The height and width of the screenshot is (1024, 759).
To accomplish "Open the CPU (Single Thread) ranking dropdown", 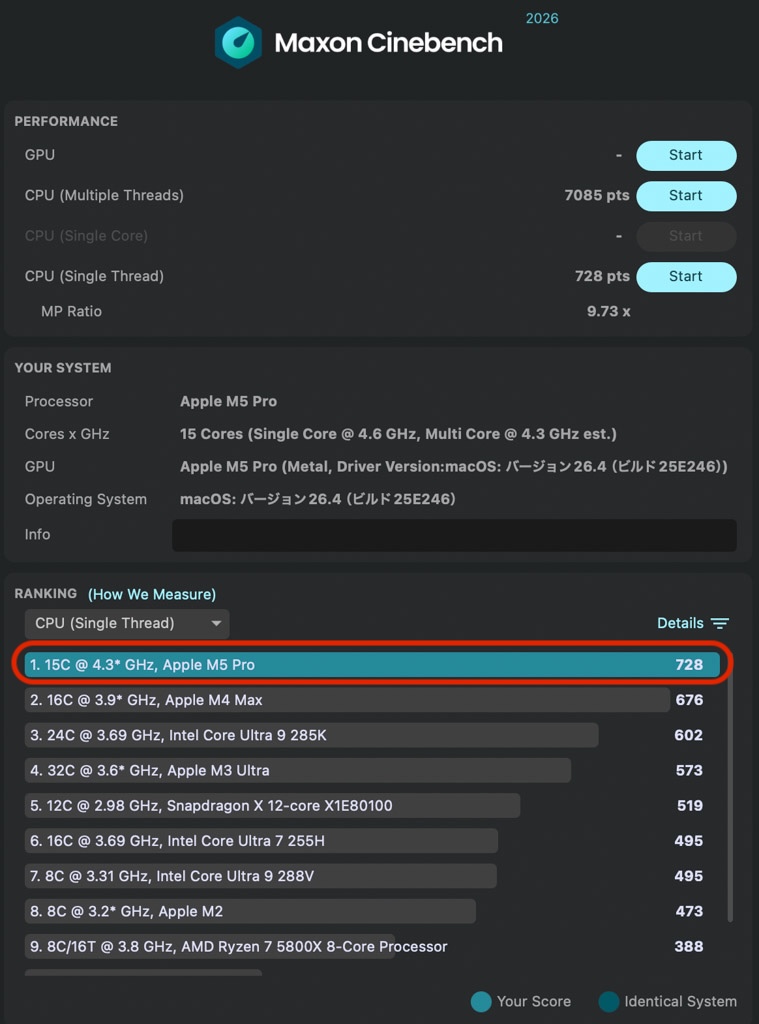I will tap(127, 624).
